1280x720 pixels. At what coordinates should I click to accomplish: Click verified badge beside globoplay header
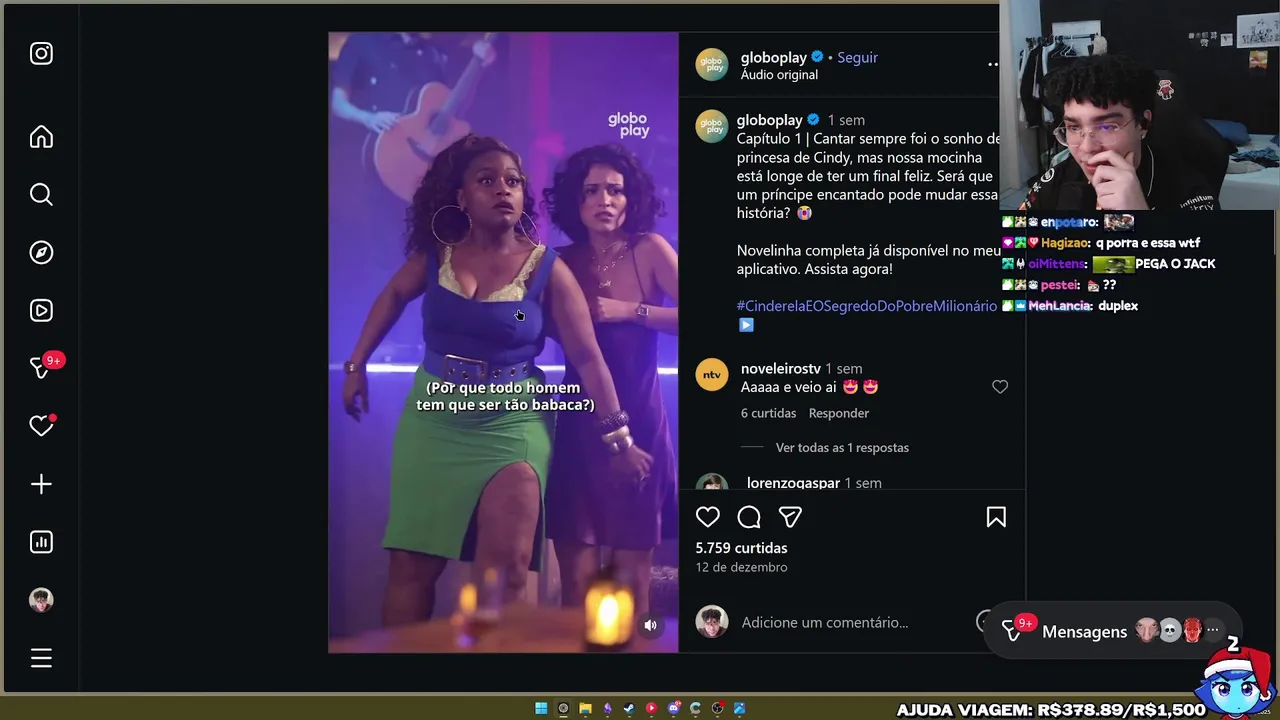tap(816, 58)
